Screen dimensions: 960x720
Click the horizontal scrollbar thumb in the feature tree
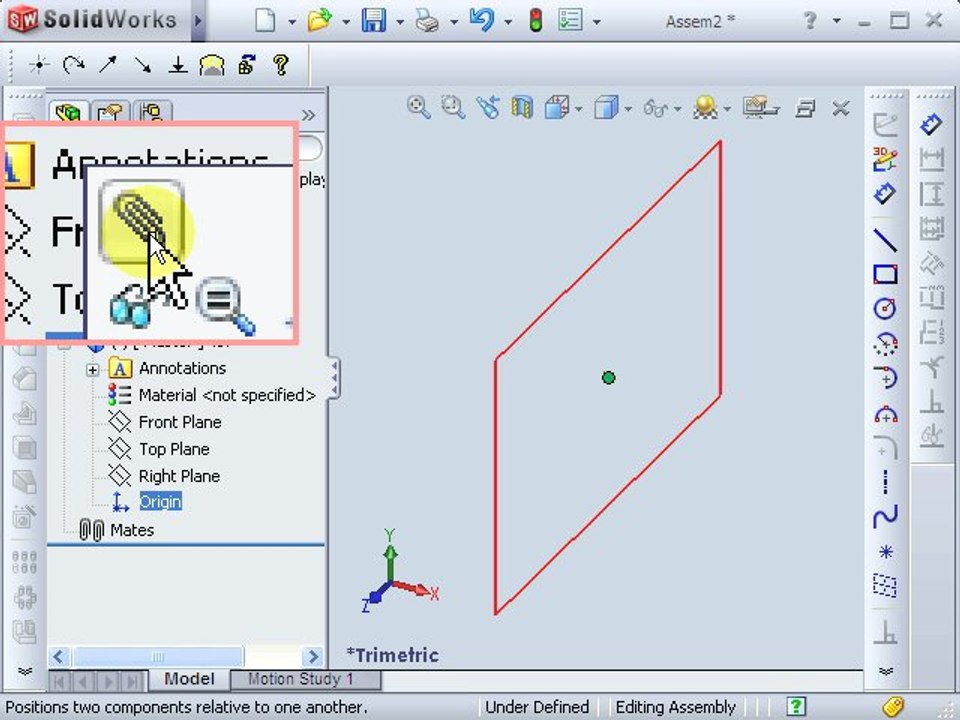click(159, 657)
